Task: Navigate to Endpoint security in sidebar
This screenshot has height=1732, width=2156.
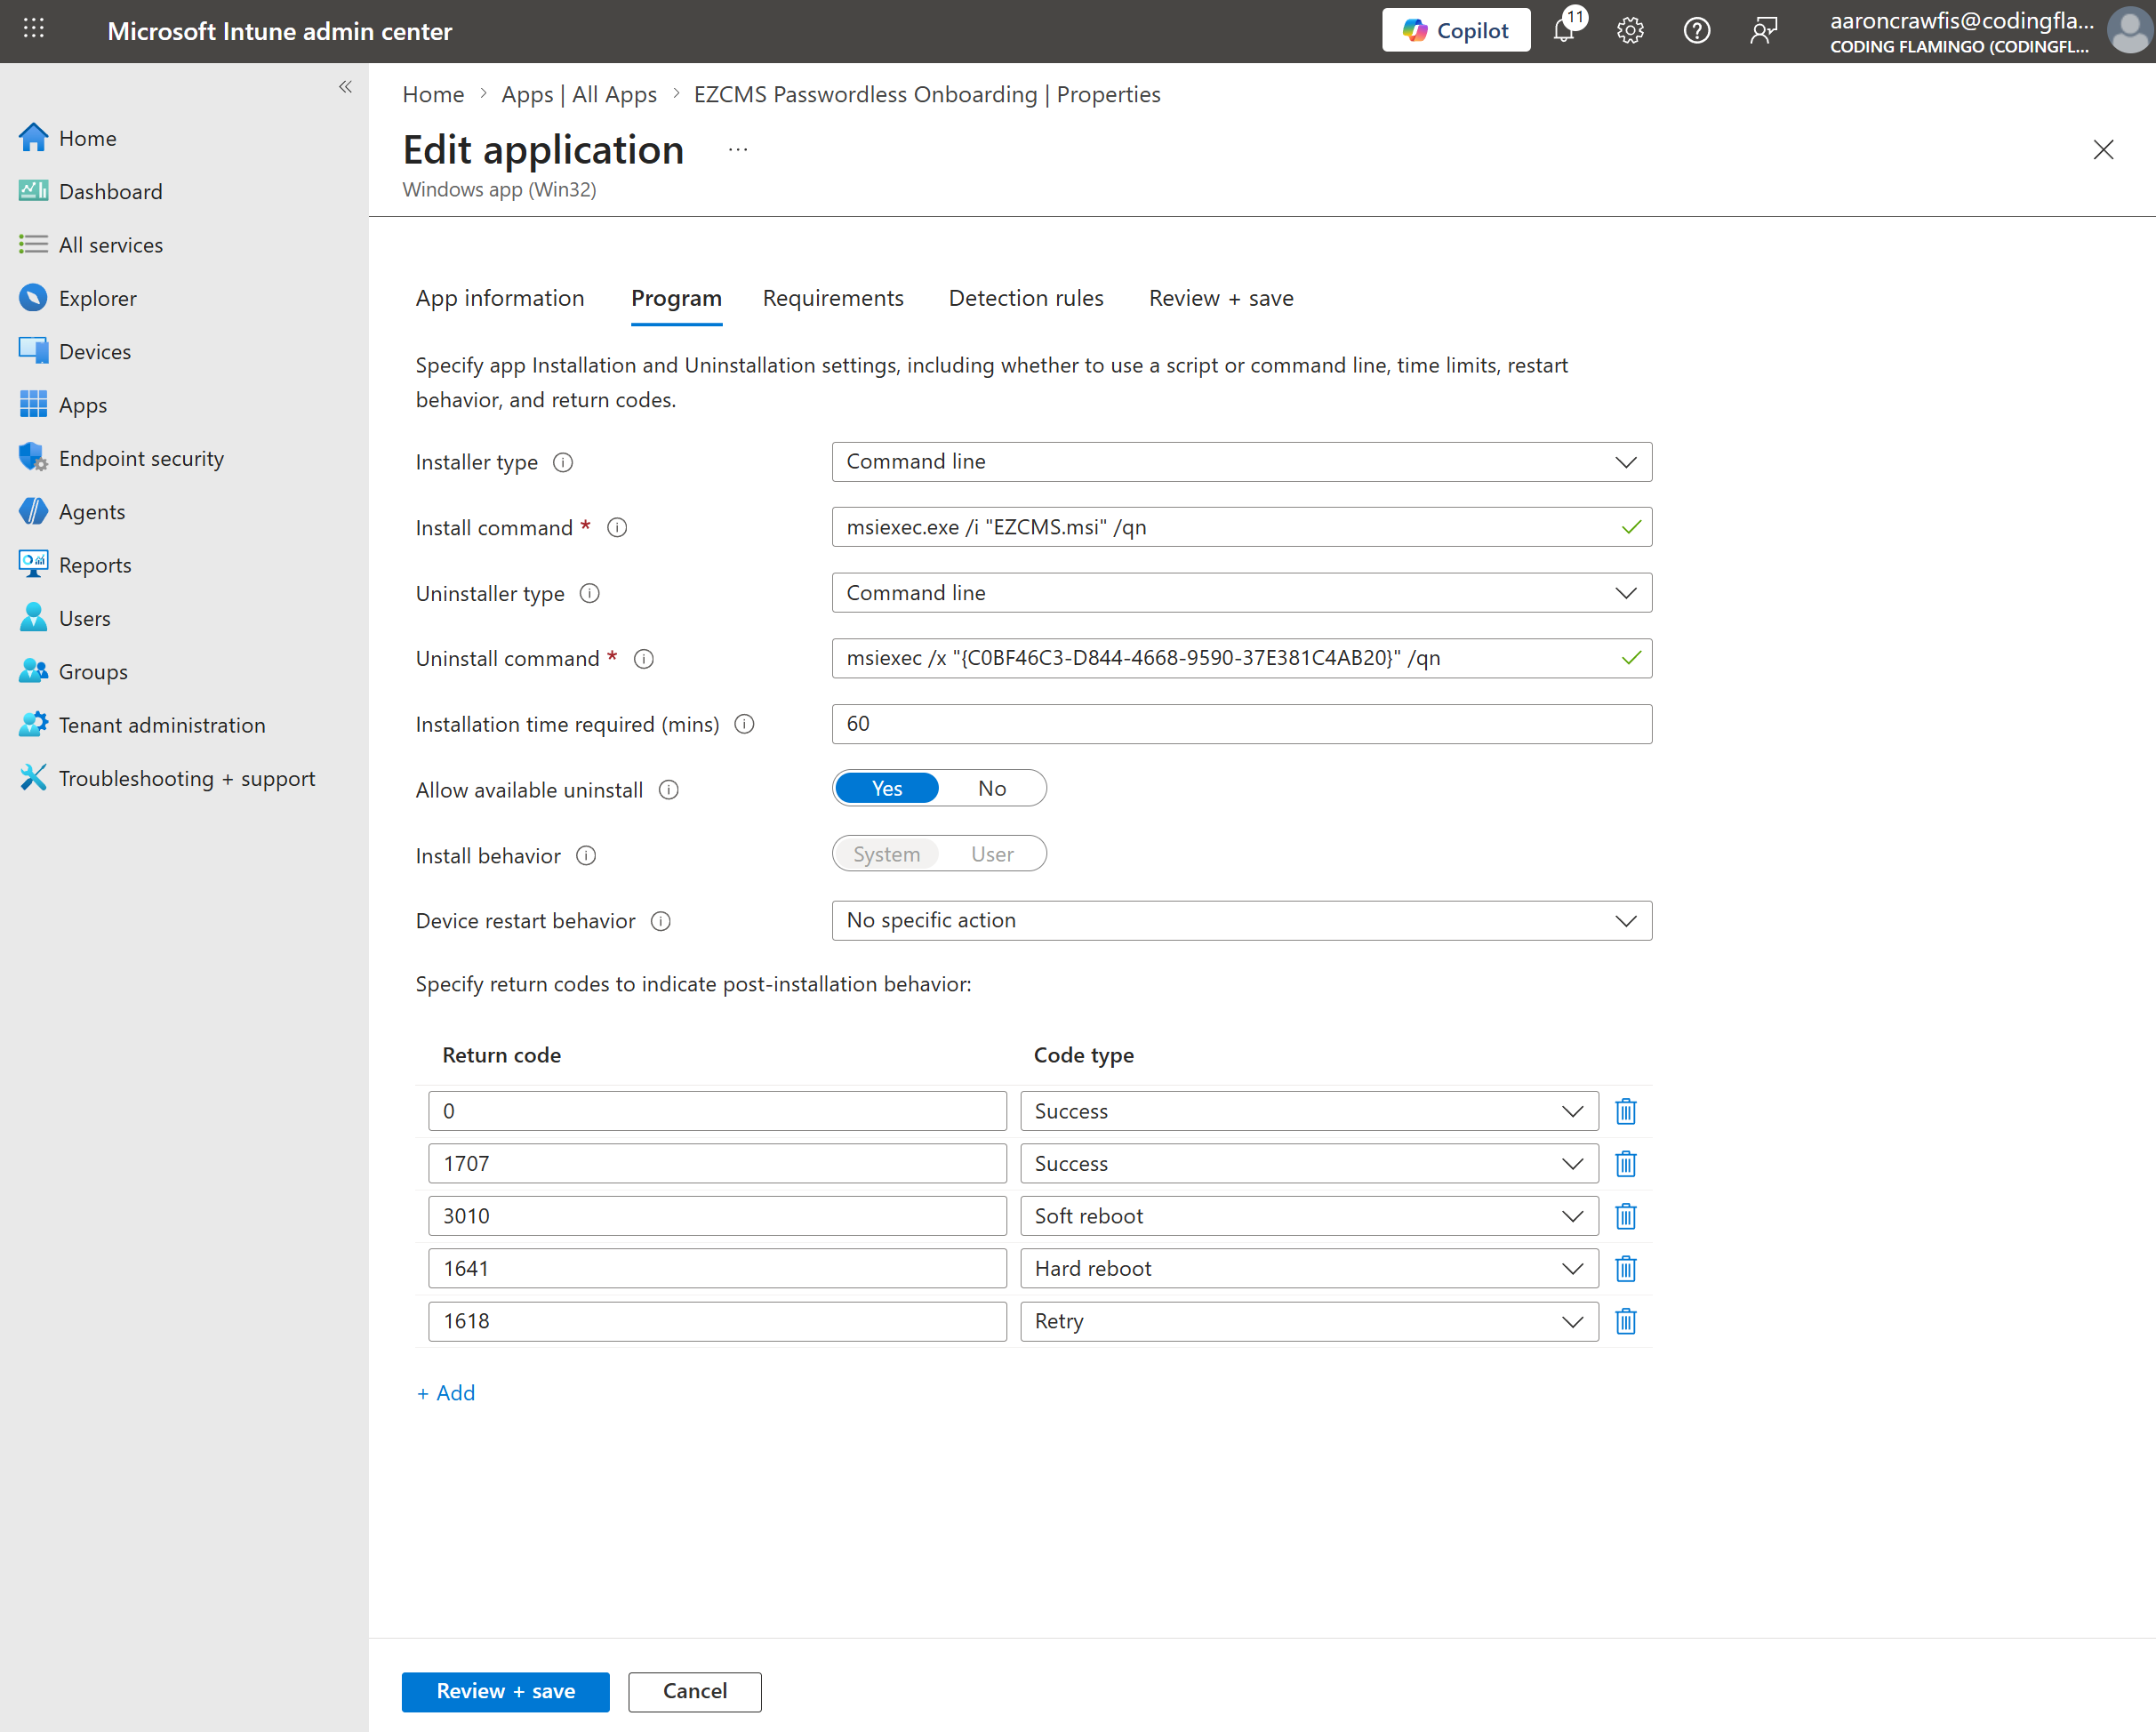Action: (141, 458)
